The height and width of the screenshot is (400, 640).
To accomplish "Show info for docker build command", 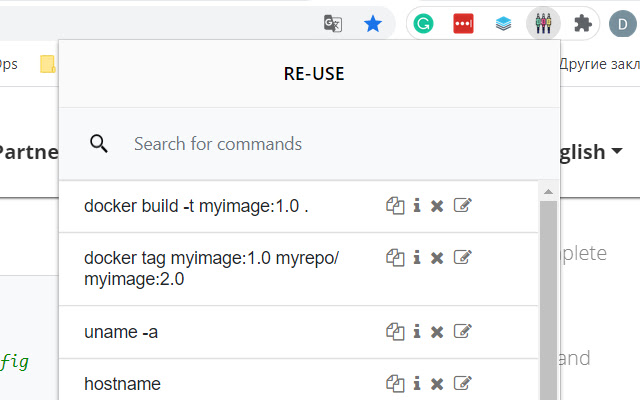I will point(417,205).
